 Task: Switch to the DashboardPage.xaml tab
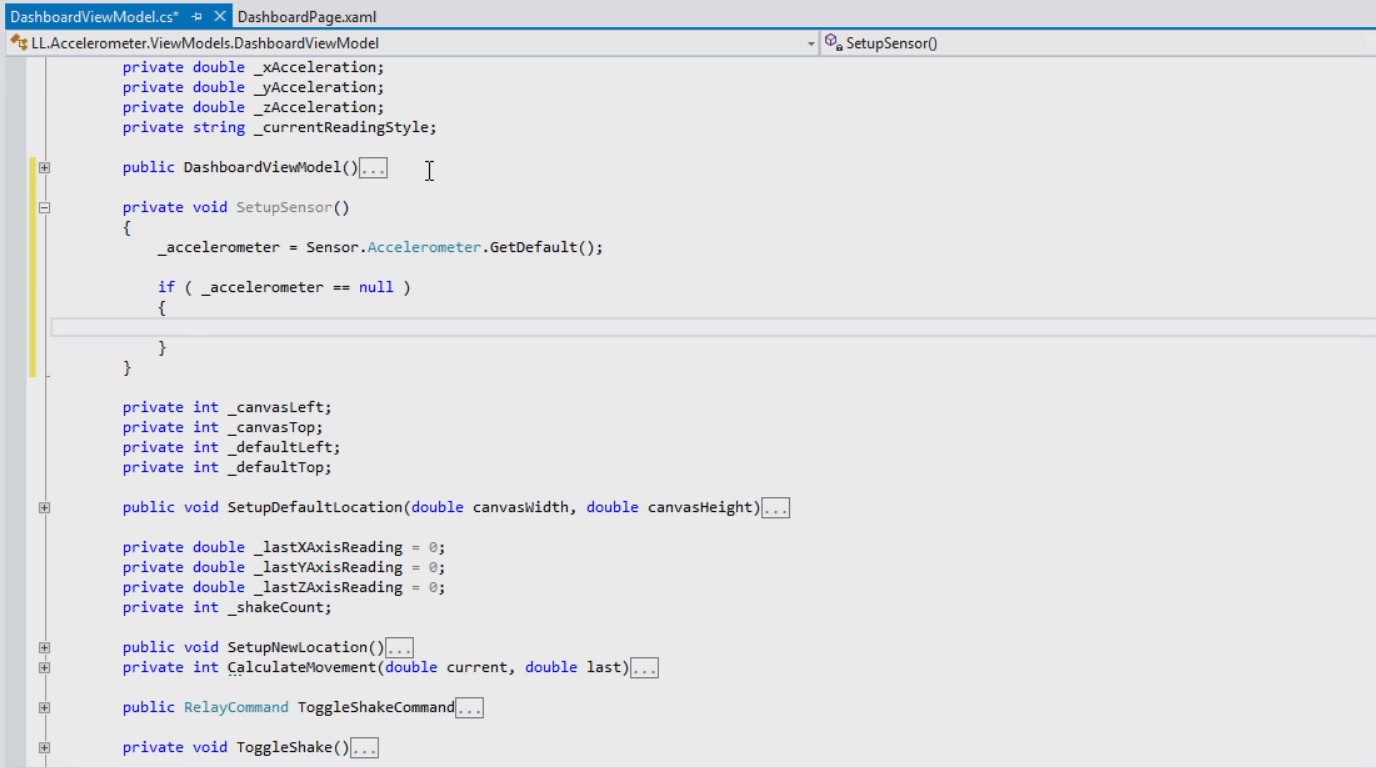[x=307, y=17]
